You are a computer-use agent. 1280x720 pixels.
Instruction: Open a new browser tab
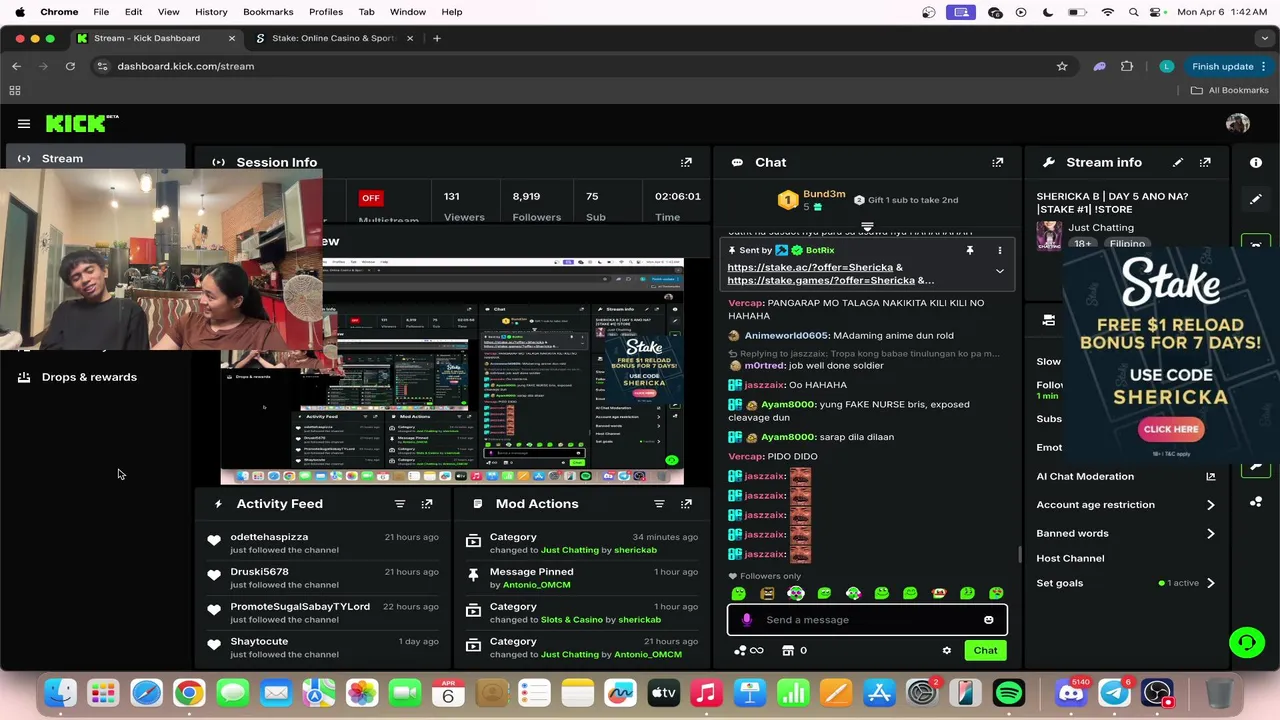[437, 38]
